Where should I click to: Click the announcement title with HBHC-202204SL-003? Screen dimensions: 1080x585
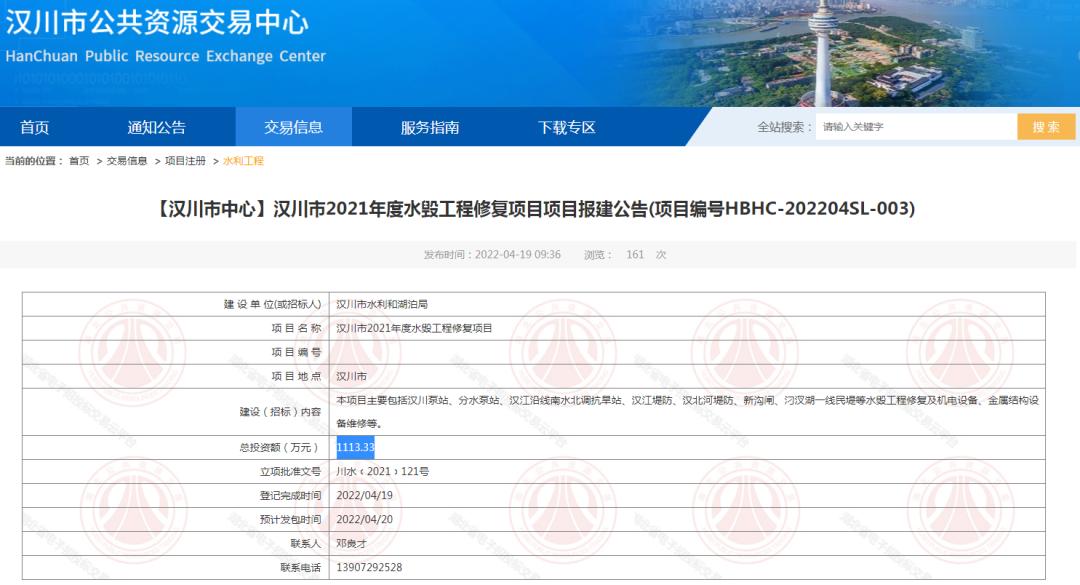click(x=540, y=209)
